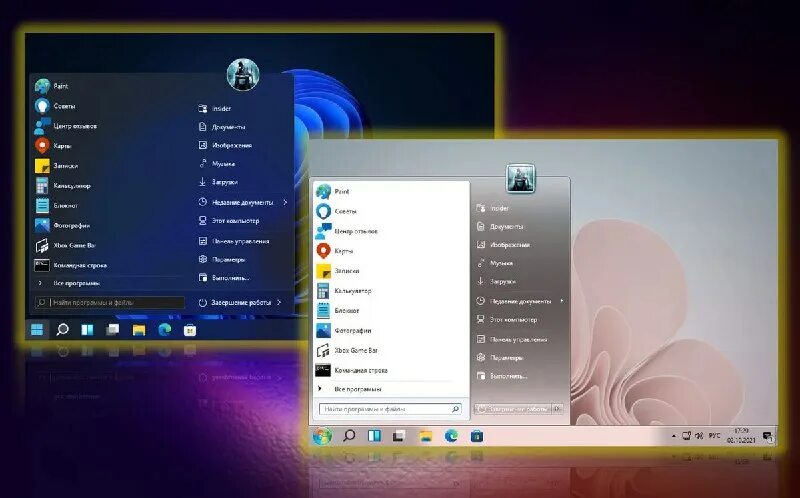Launch Фотографии in the light start menu
Viewport: 800px width, 498px height.
(x=343, y=331)
